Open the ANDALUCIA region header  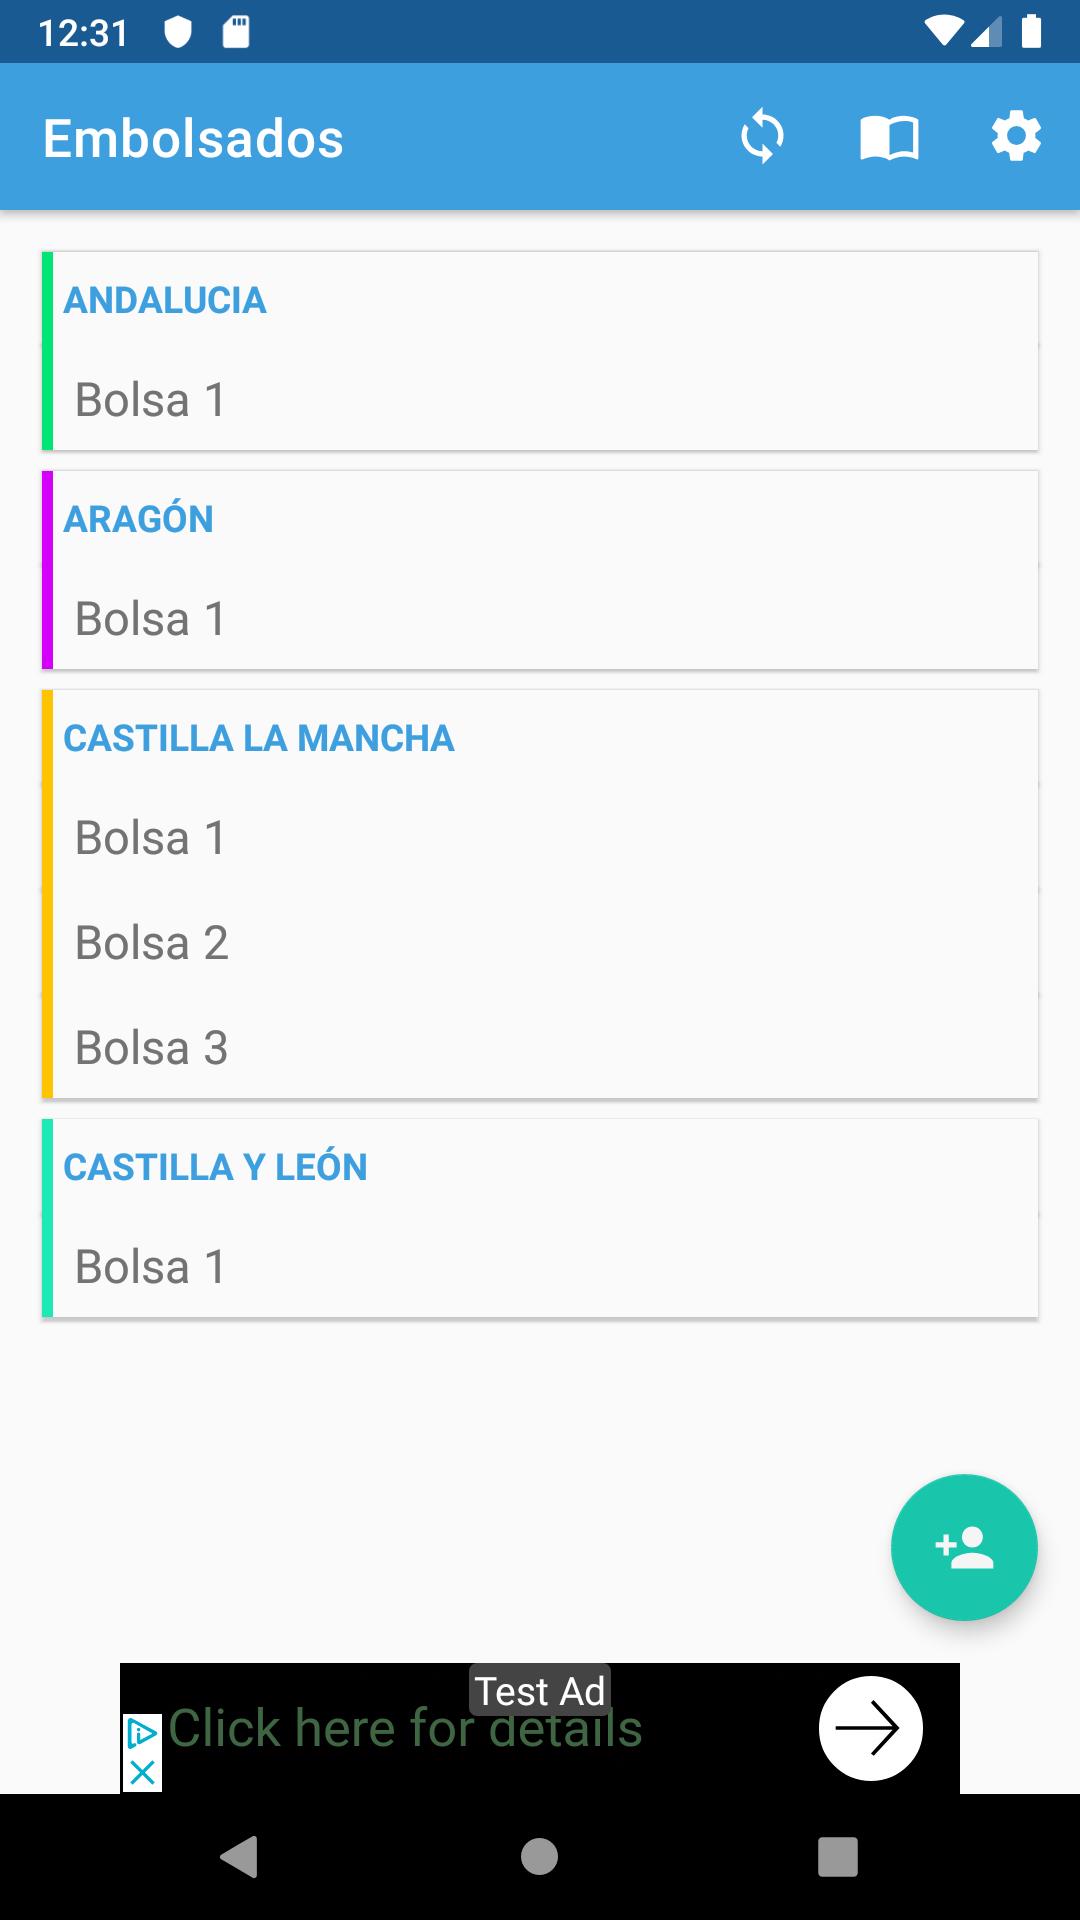pos(165,300)
